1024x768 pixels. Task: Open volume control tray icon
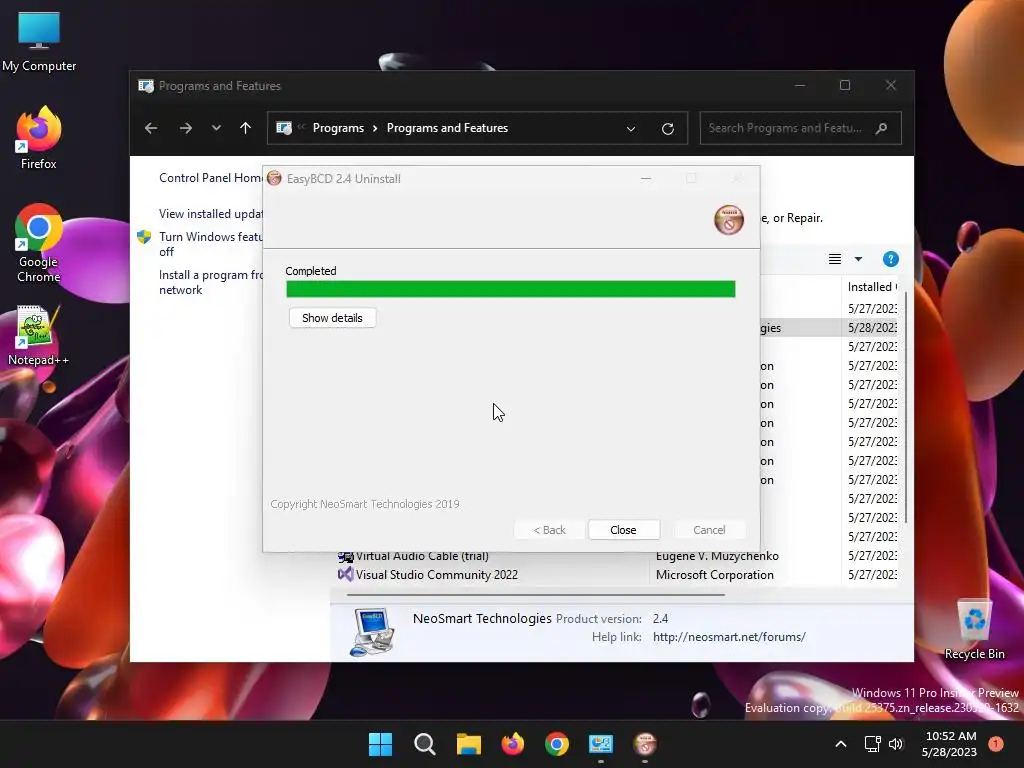click(x=896, y=744)
